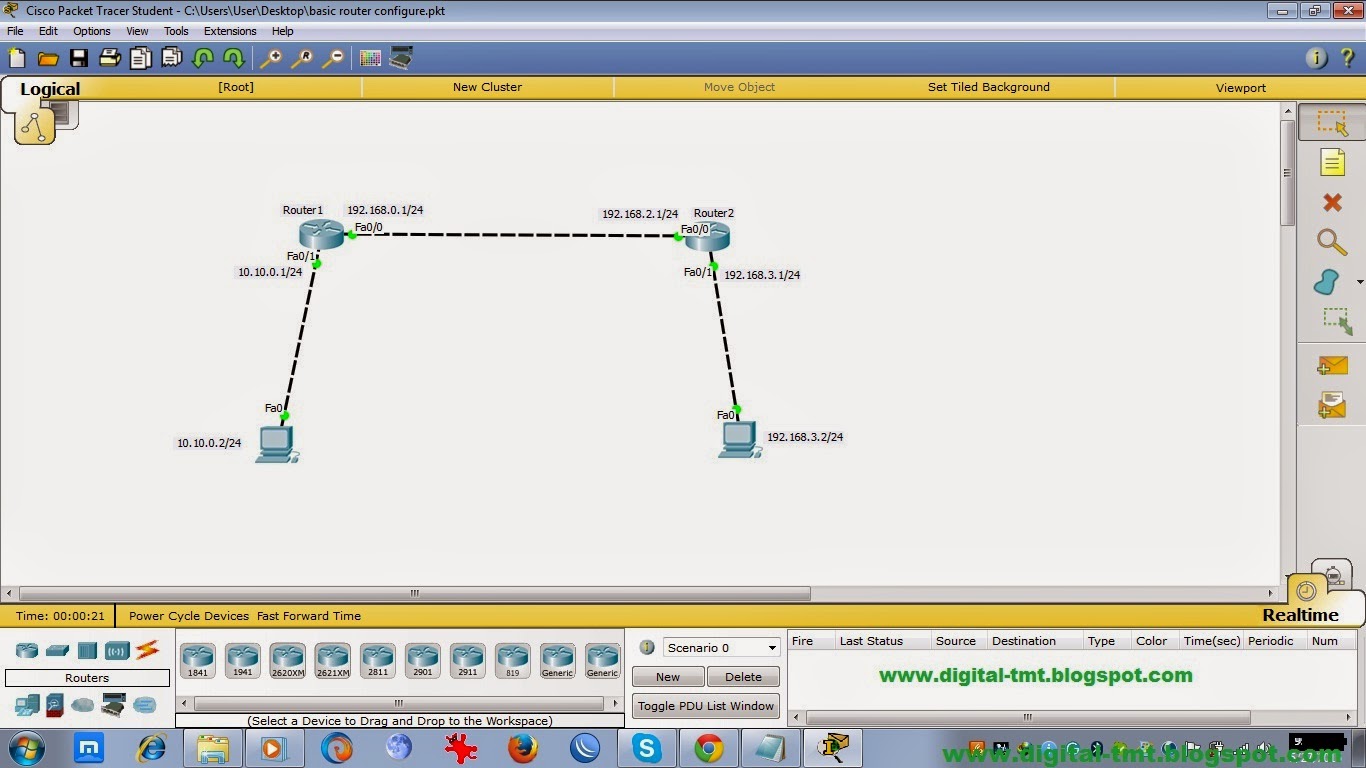Viewport: 1366px width, 768px height.
Task: Click Fast Forward Time
Action: click(309, 616)
